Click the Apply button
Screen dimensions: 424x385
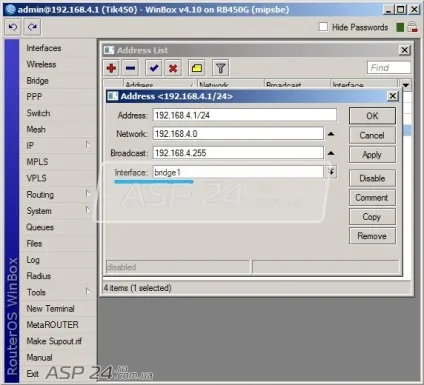coord(372,155)
